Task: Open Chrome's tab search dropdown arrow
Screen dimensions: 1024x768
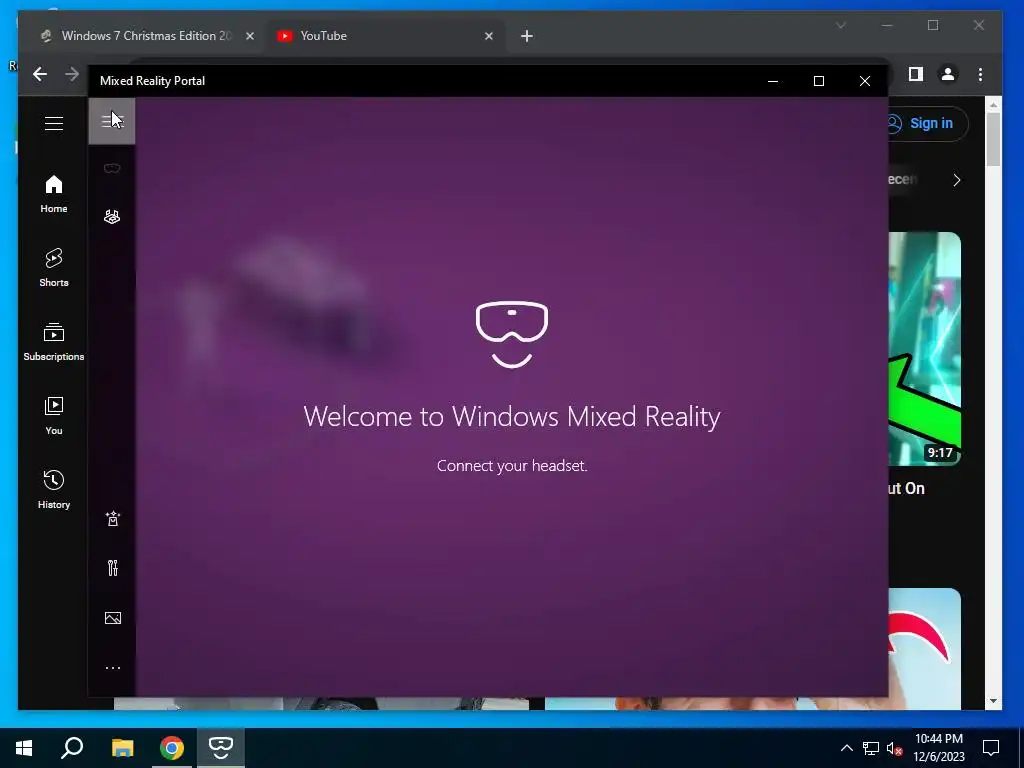Action: (x=840, y=25)
